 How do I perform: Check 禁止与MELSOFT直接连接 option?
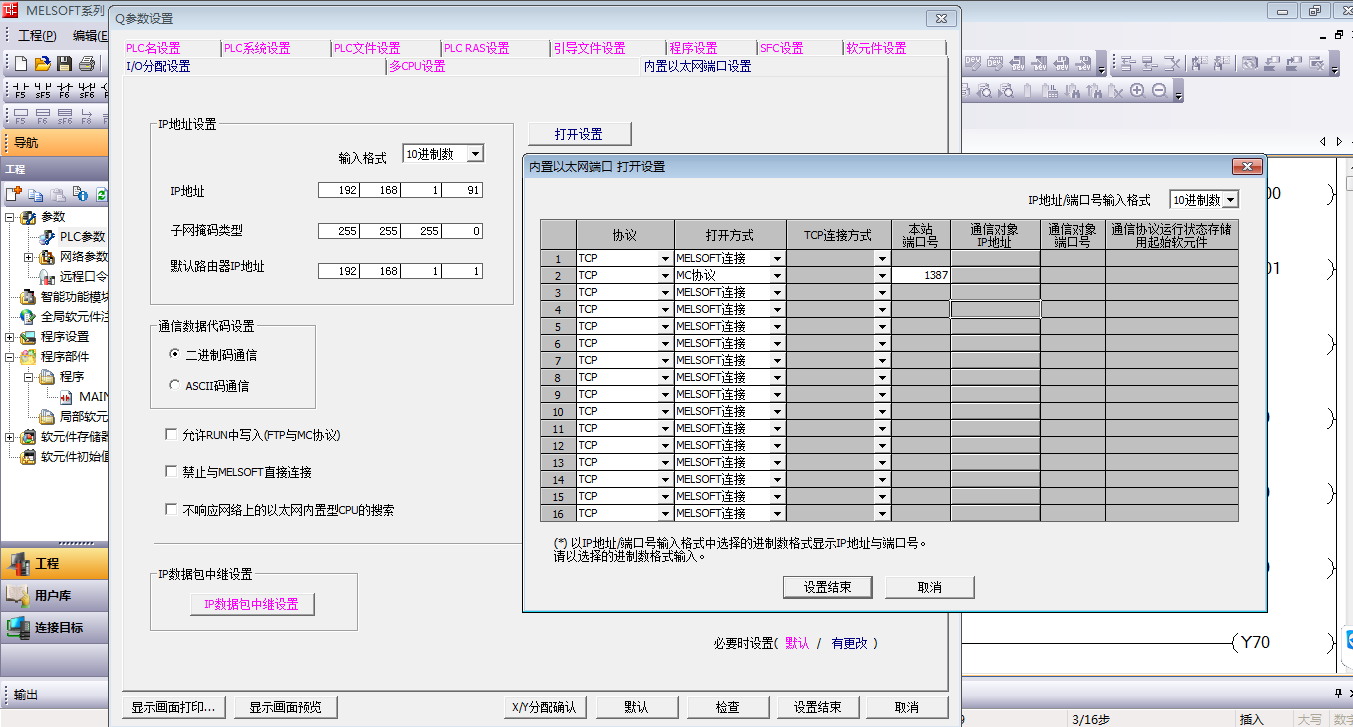coord(171,471)
